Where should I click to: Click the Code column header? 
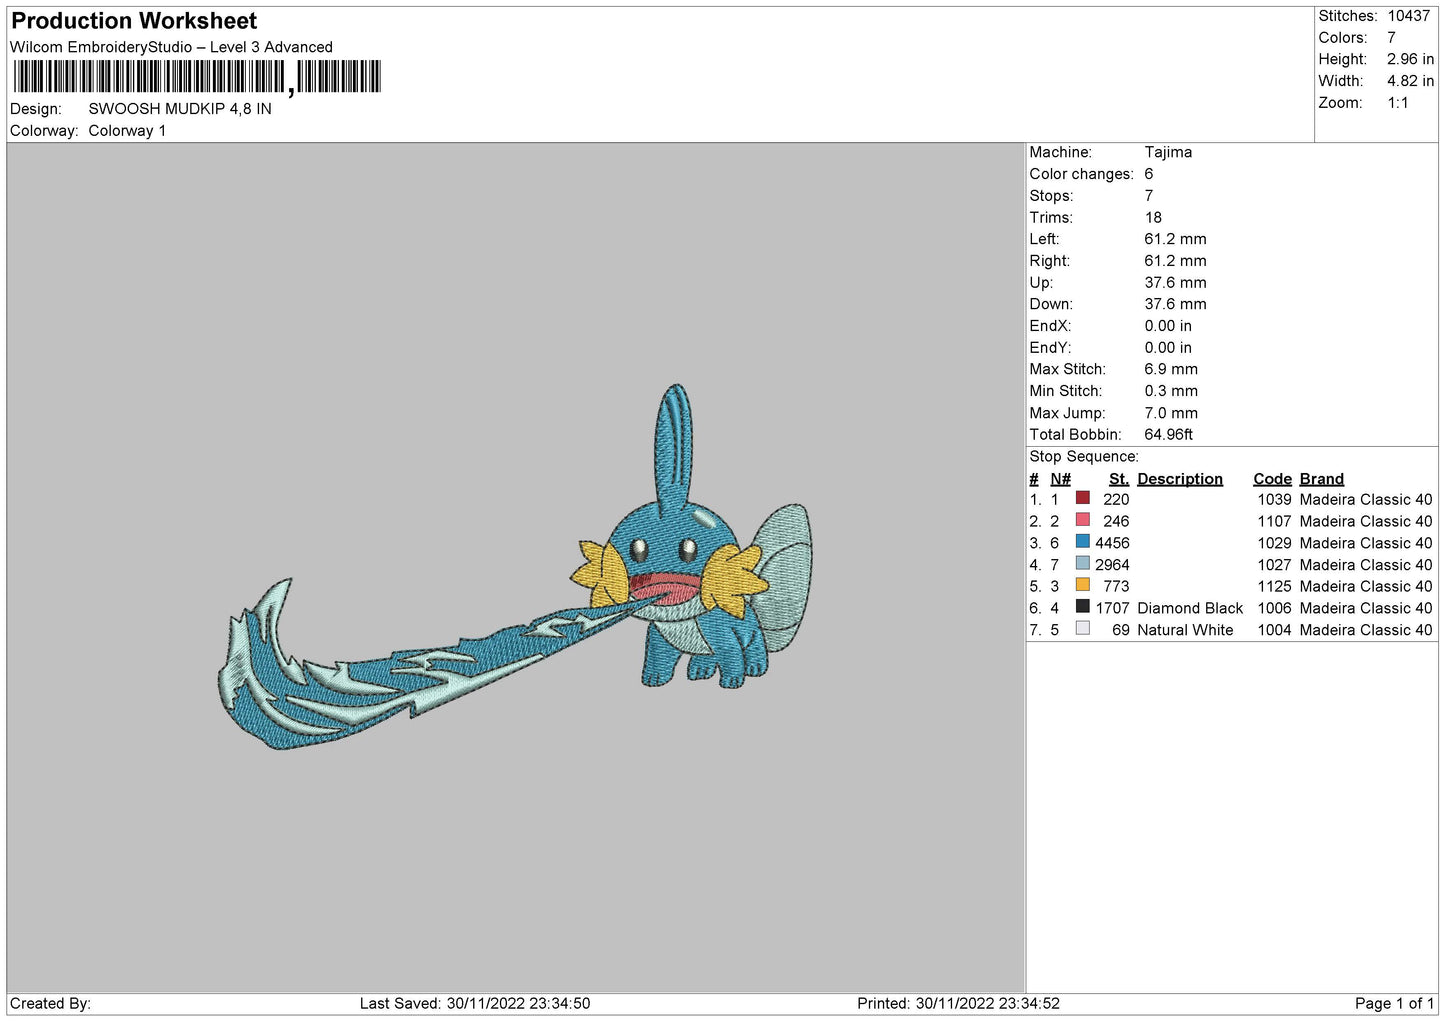point(1272,479)
